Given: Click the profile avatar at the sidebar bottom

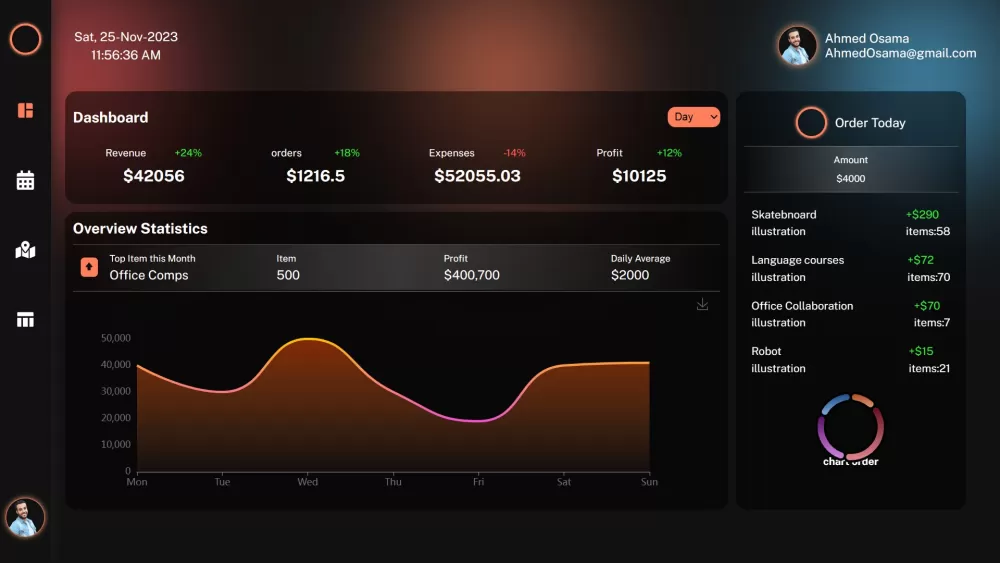Looking at the screenshot, I should [x=26, y=517].
